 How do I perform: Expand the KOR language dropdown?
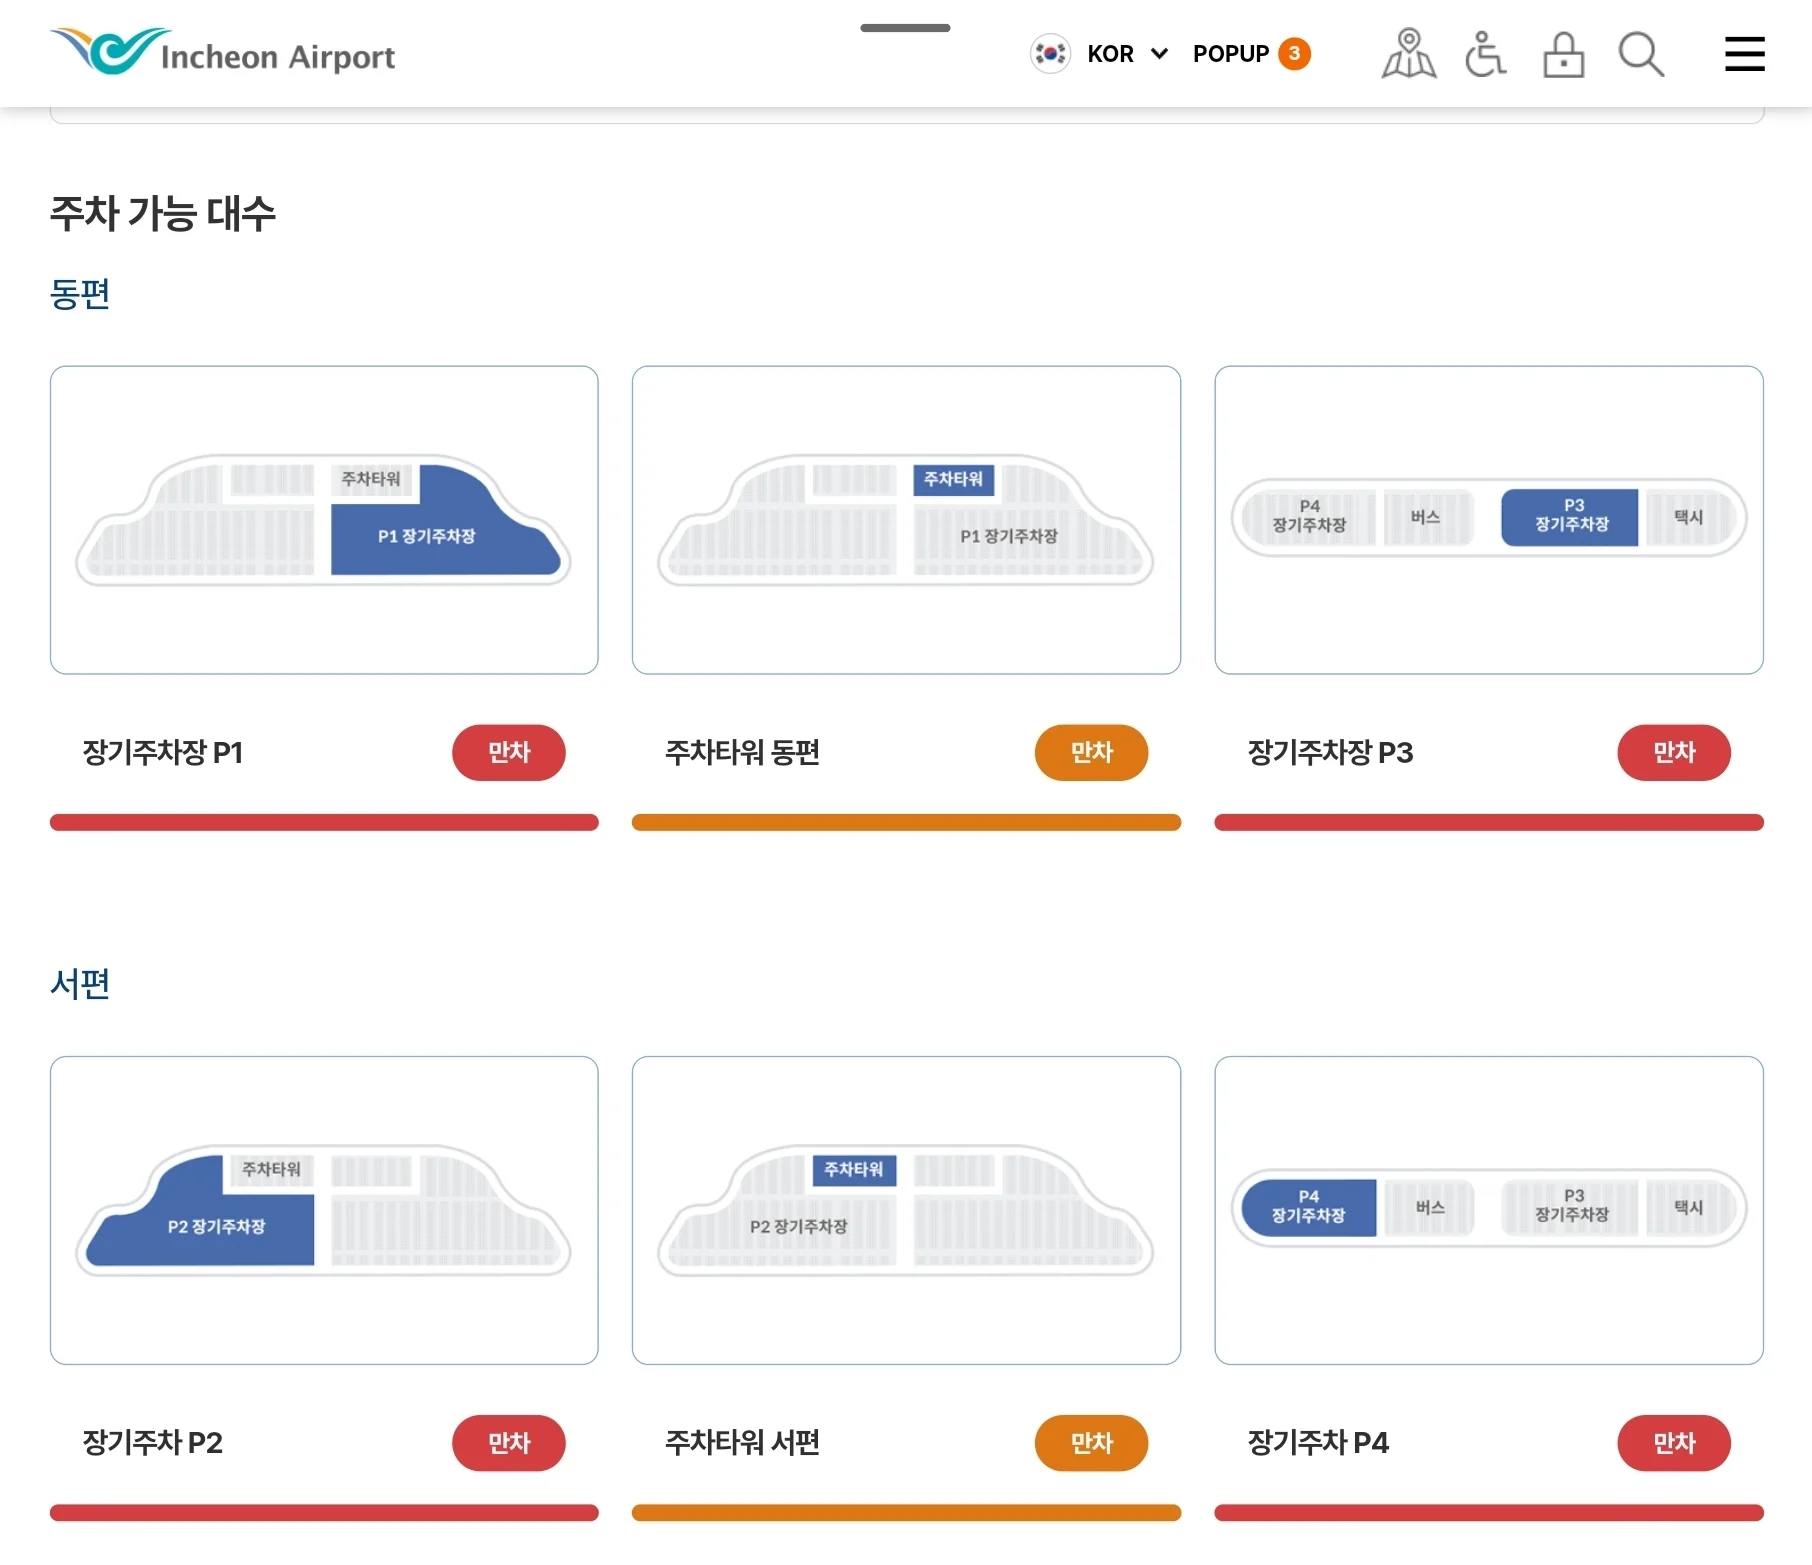coord(1127,54)
